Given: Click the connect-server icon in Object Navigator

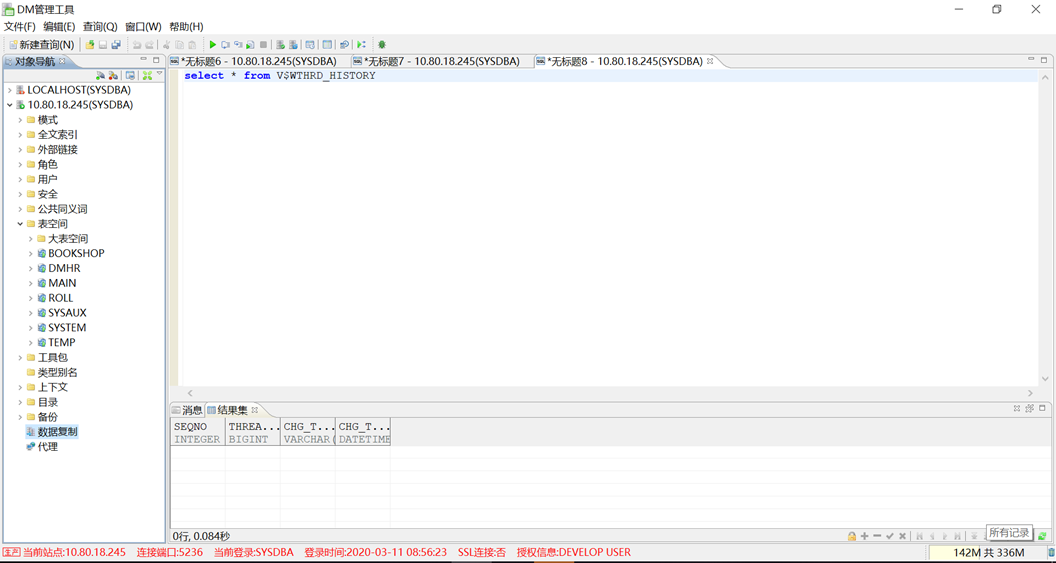Looking at the screenshot, I should tap(100, 76).
